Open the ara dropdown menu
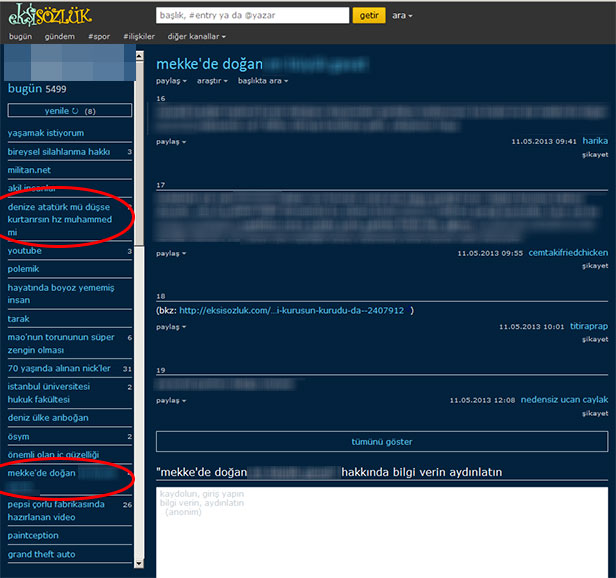This screenshot has width=616, height=578. coord(402,16)
